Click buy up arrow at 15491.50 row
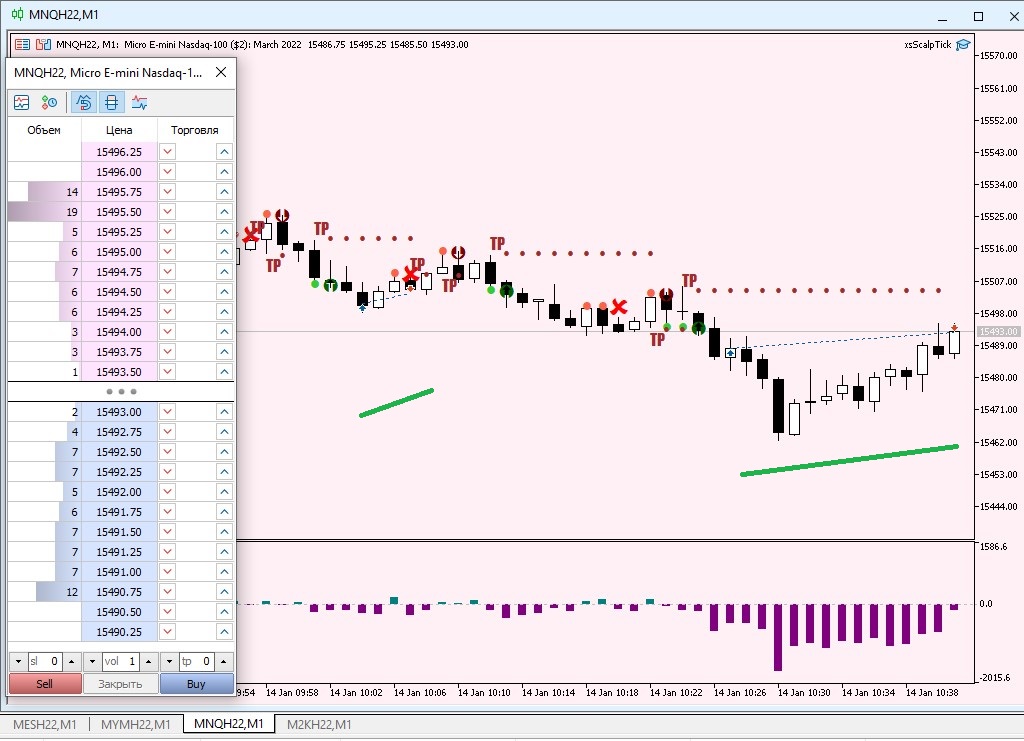This screenshot has height=741, width=1024. pyautogui.click(x=224, y=531)
